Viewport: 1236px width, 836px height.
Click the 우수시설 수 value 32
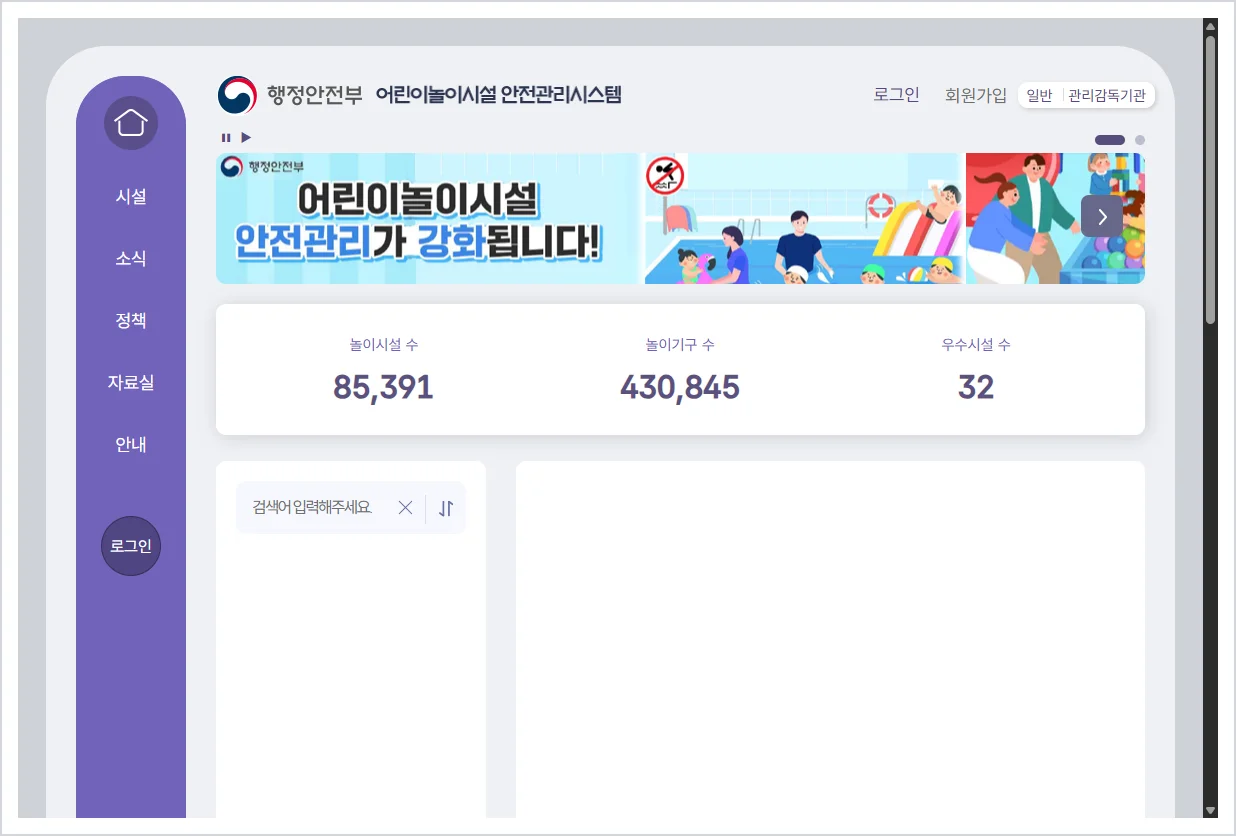click(x=976, y=388)
